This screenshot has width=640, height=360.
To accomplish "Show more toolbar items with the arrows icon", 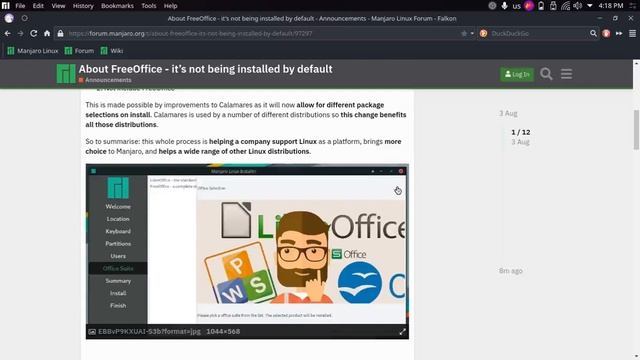I will (x=619, y=33).
